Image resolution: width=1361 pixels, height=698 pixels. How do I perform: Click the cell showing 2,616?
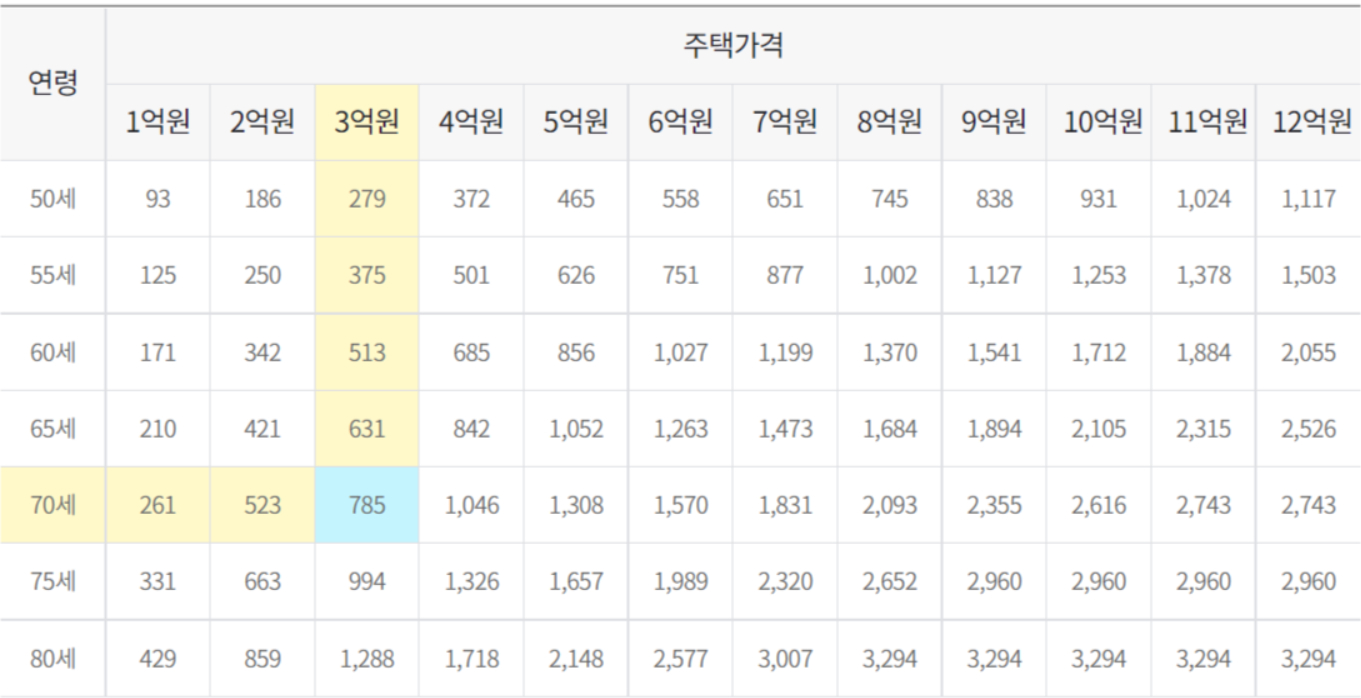1098,505
